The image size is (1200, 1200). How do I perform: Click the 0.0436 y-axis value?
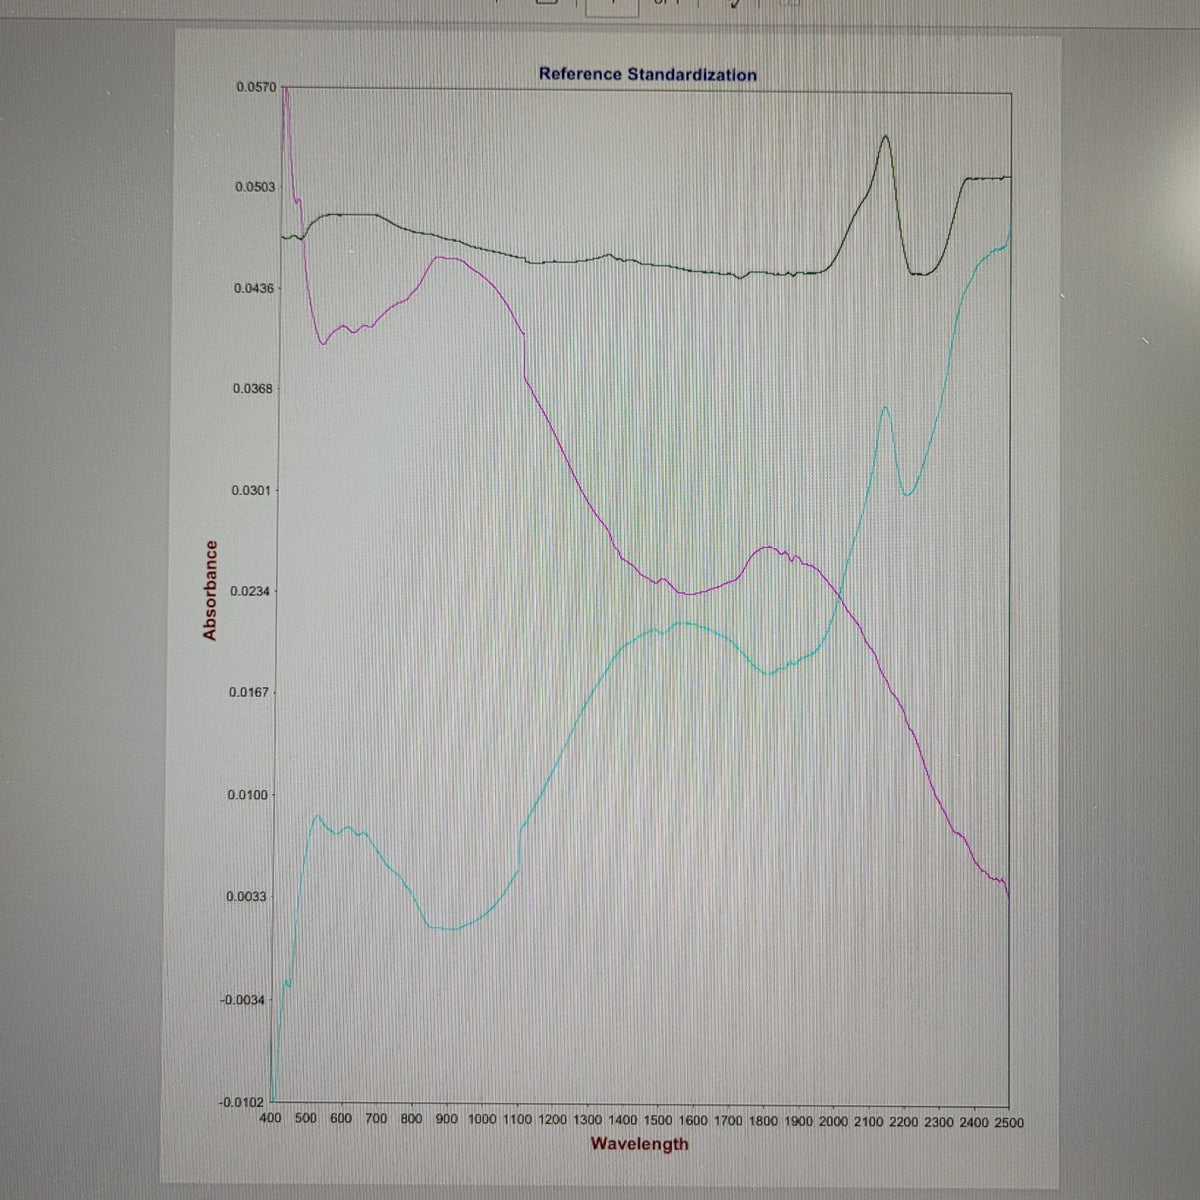tap(253, 288)
